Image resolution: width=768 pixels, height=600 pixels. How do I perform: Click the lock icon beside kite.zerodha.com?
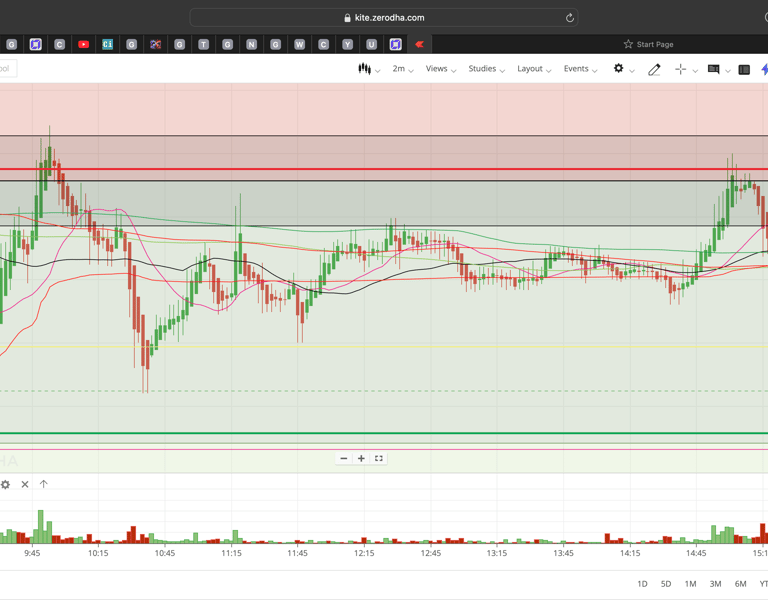point(347,18)
